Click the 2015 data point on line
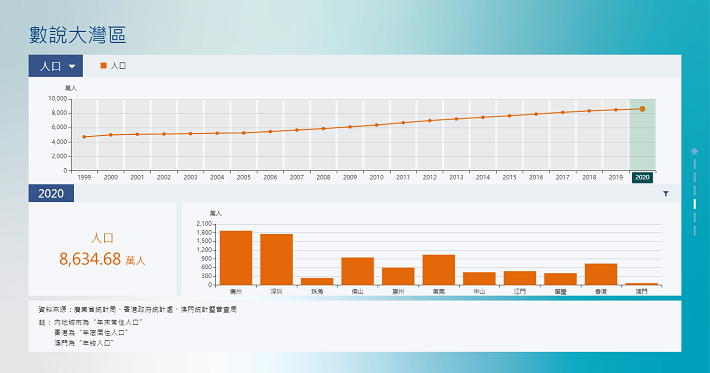 [x=509, y=116]
